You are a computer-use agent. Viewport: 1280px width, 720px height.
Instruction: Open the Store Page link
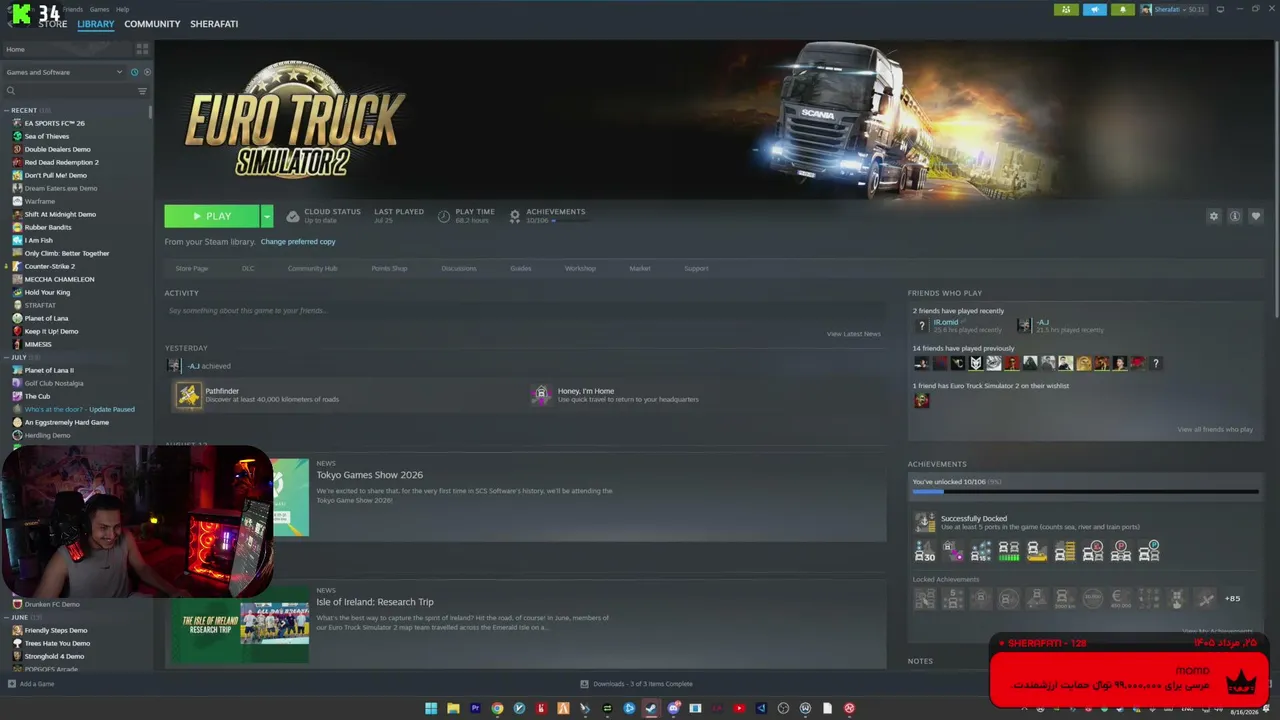pyautogui.click(x=192, y=268)
